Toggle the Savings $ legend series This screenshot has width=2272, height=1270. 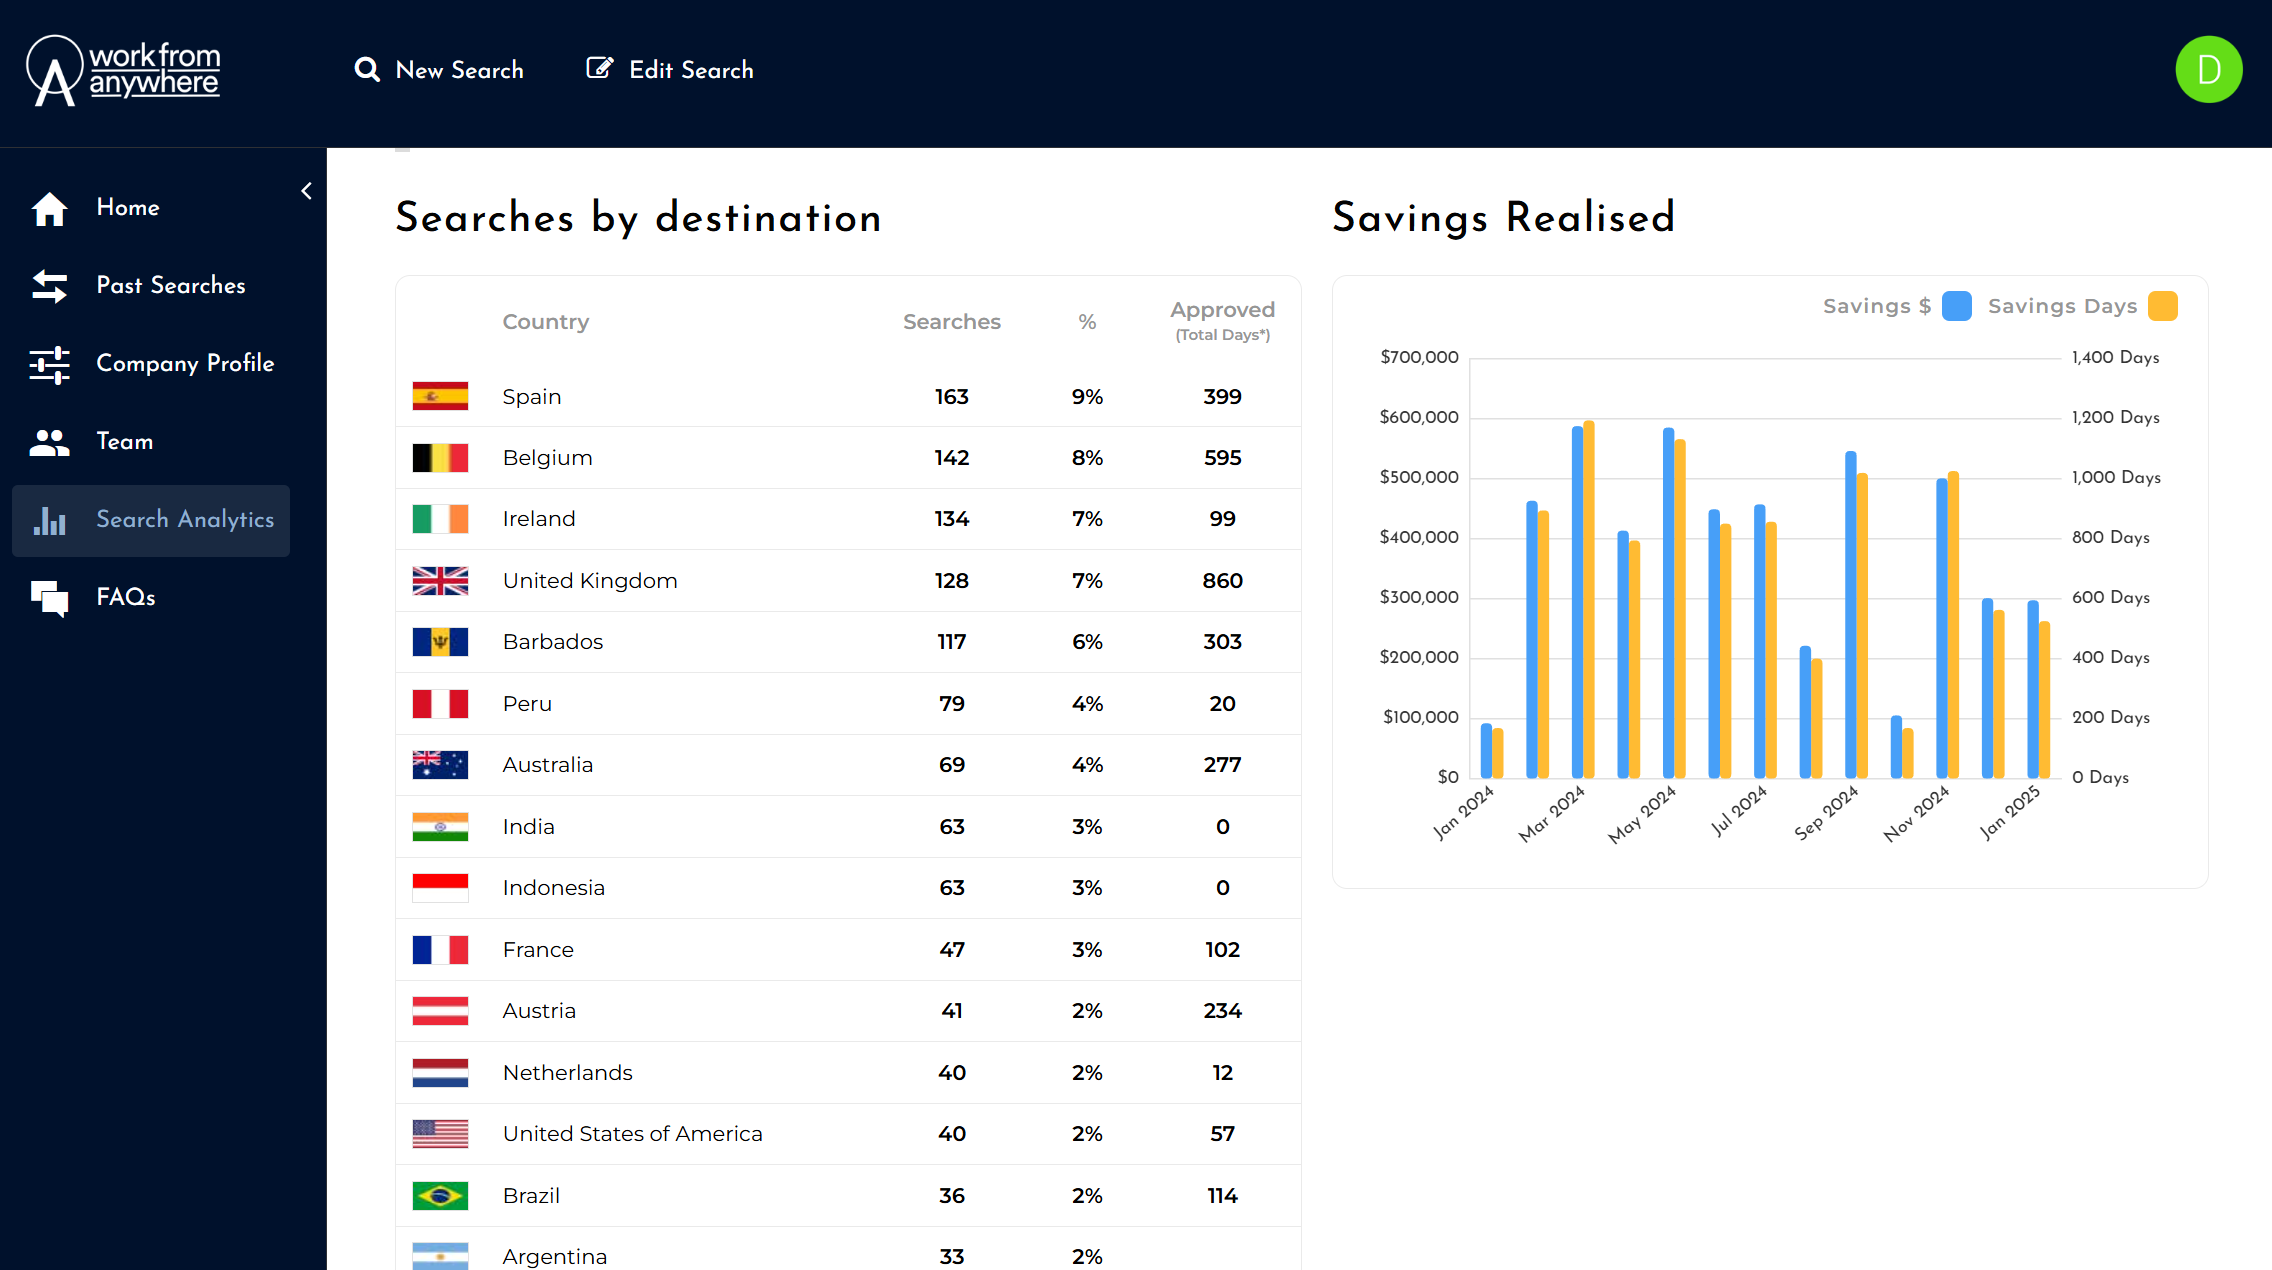pos(1876,306)
